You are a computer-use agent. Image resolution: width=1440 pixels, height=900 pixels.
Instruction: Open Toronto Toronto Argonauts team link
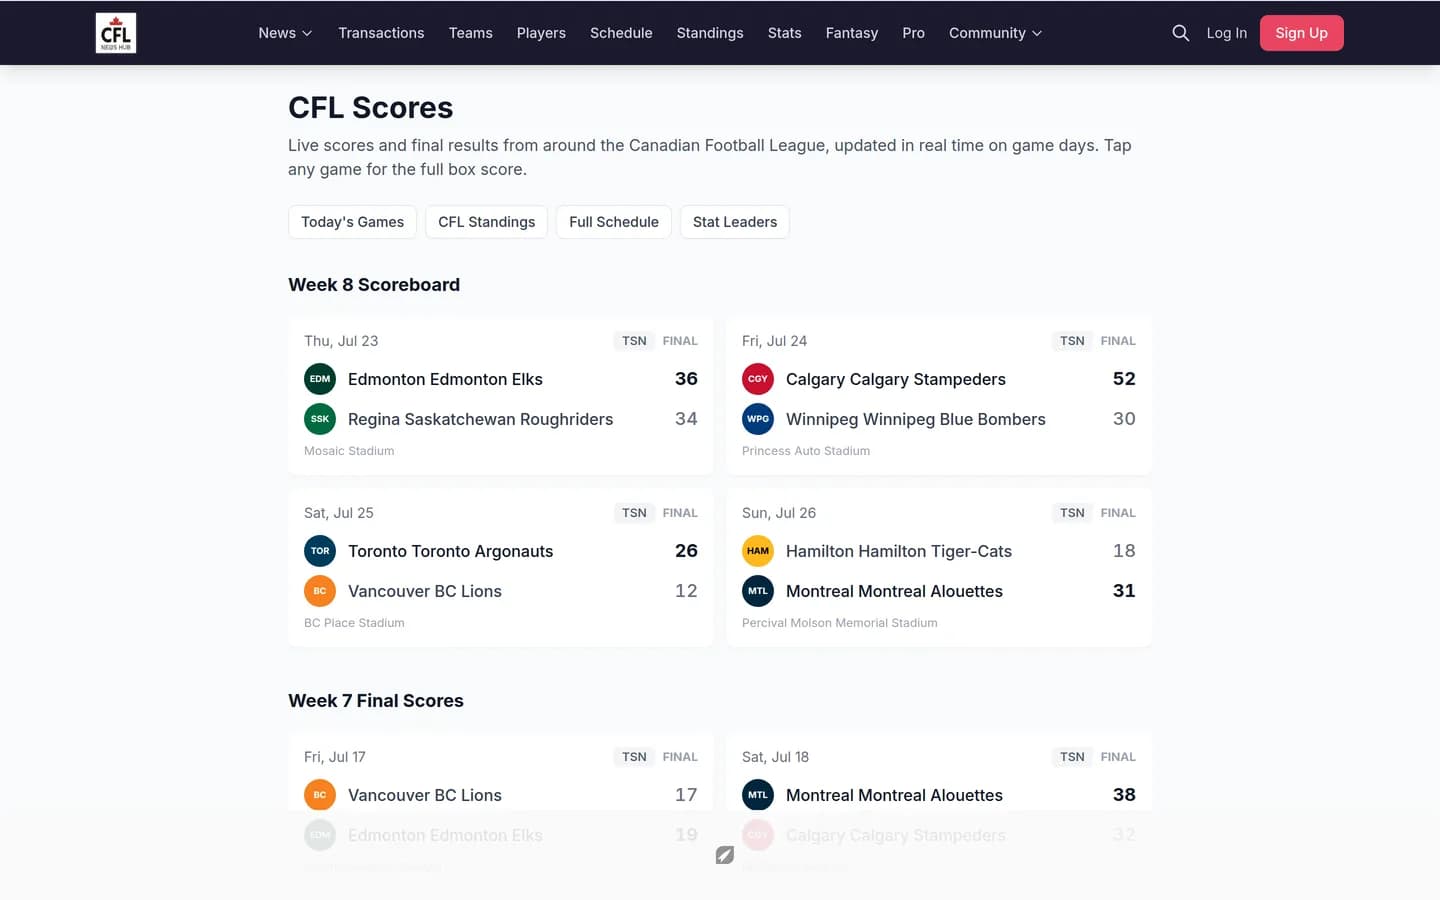[450, 551]
